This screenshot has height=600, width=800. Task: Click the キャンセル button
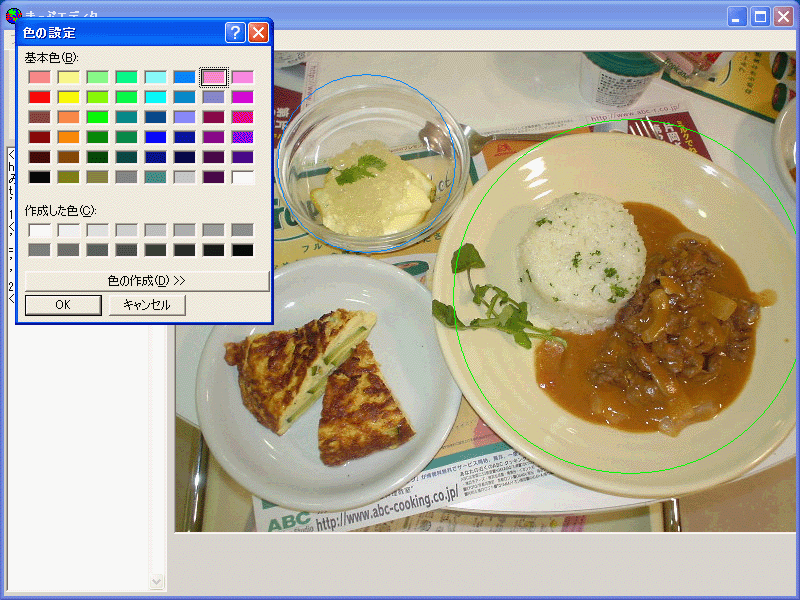[147, 305]
